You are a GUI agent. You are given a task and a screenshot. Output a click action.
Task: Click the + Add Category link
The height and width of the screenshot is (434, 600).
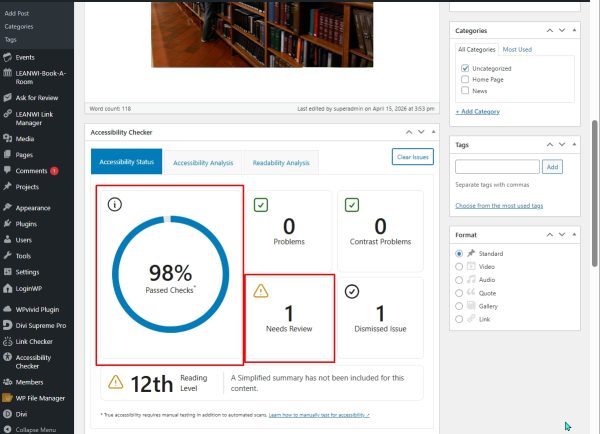(478, 111)
